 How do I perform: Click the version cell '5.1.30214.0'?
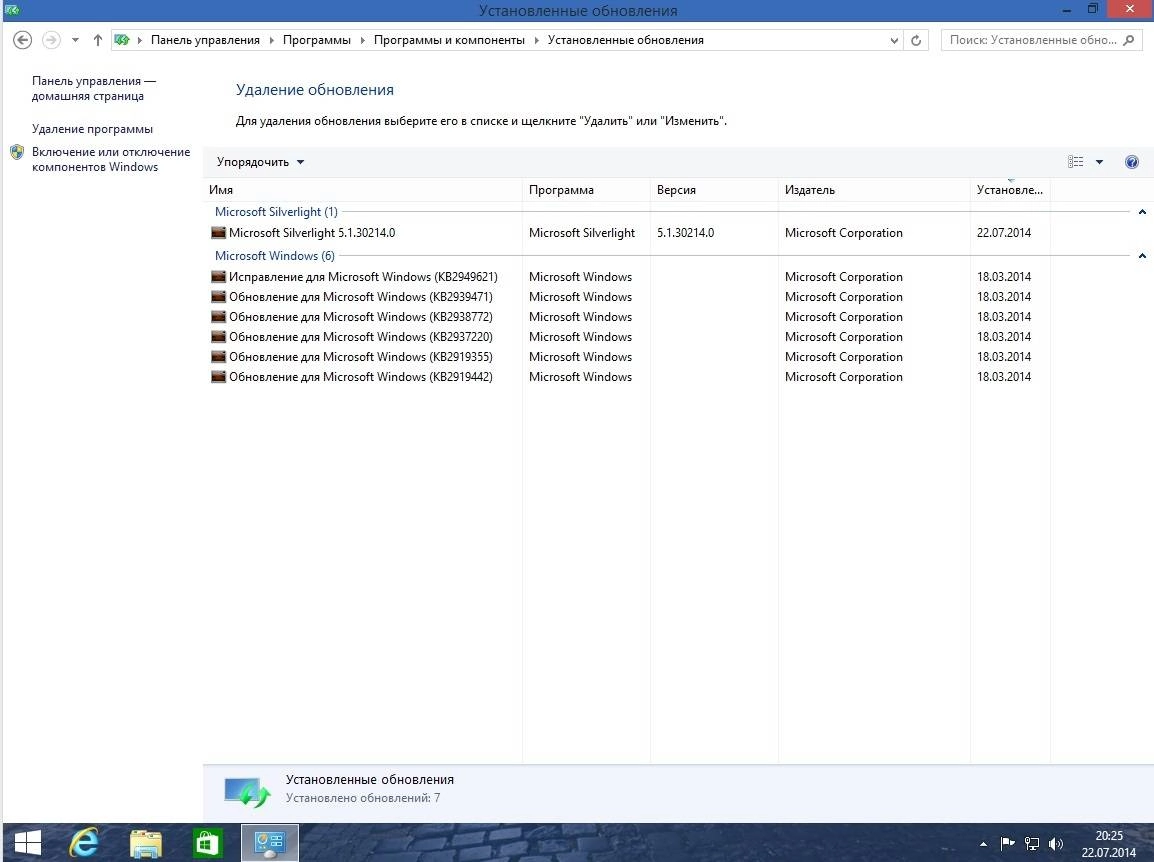click(x=685, y=233)
